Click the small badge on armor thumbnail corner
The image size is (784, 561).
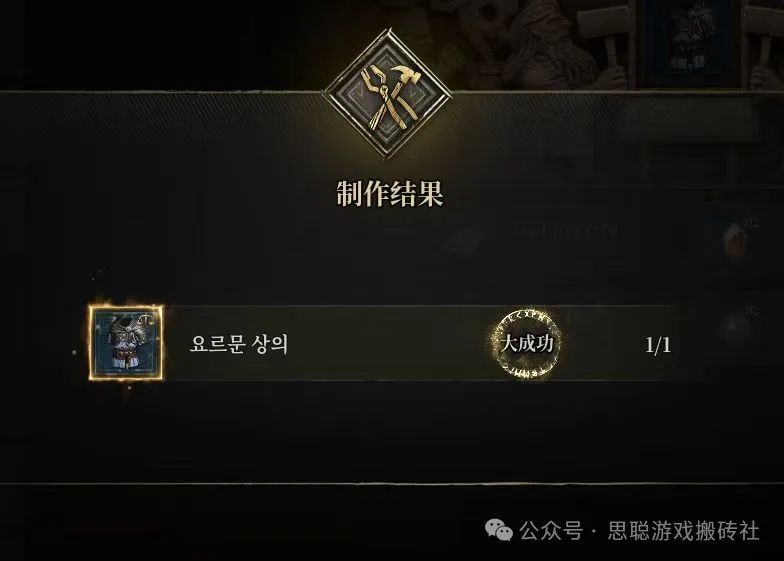(x=146, y=318)
